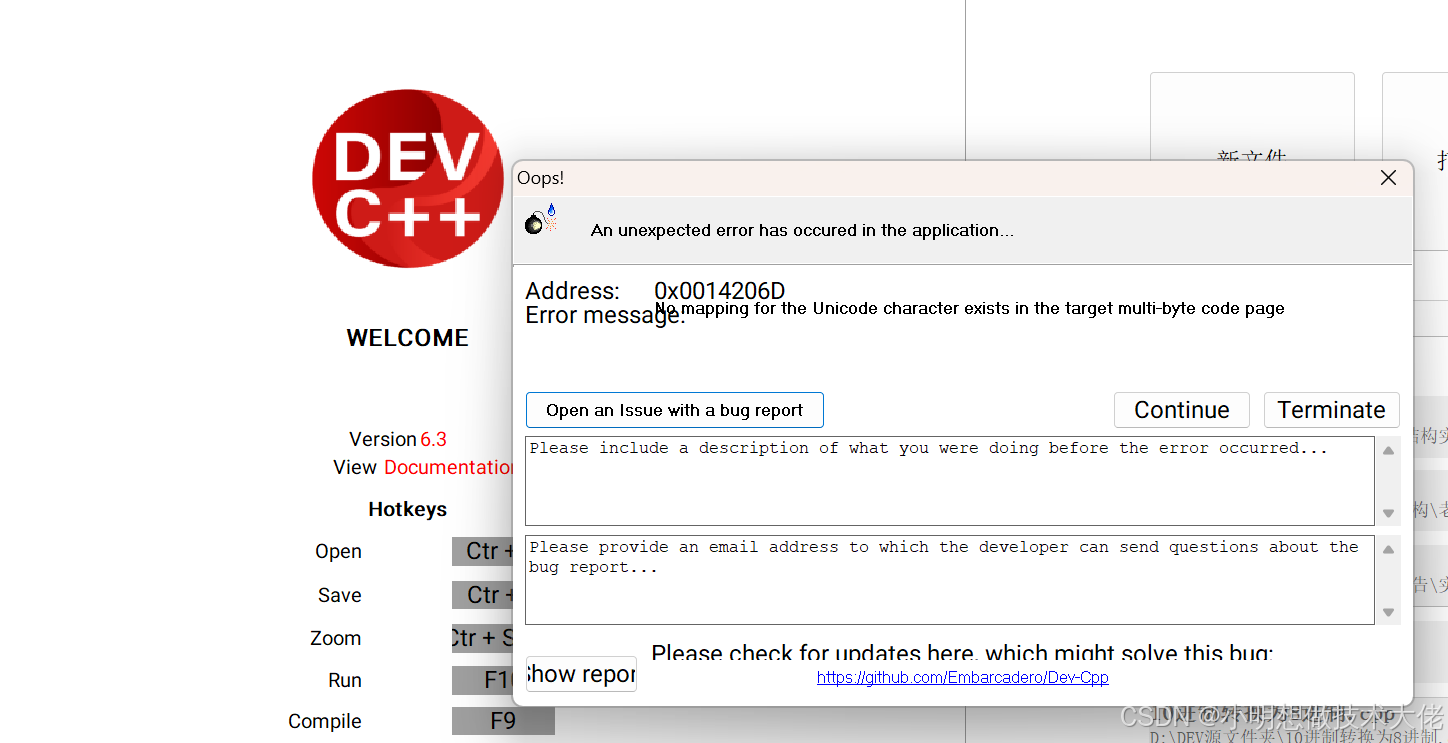The width and height of the screenshot is (1448, 743).
Task: Open the Documentation link on the welcome page
Action: click(449, 467)
